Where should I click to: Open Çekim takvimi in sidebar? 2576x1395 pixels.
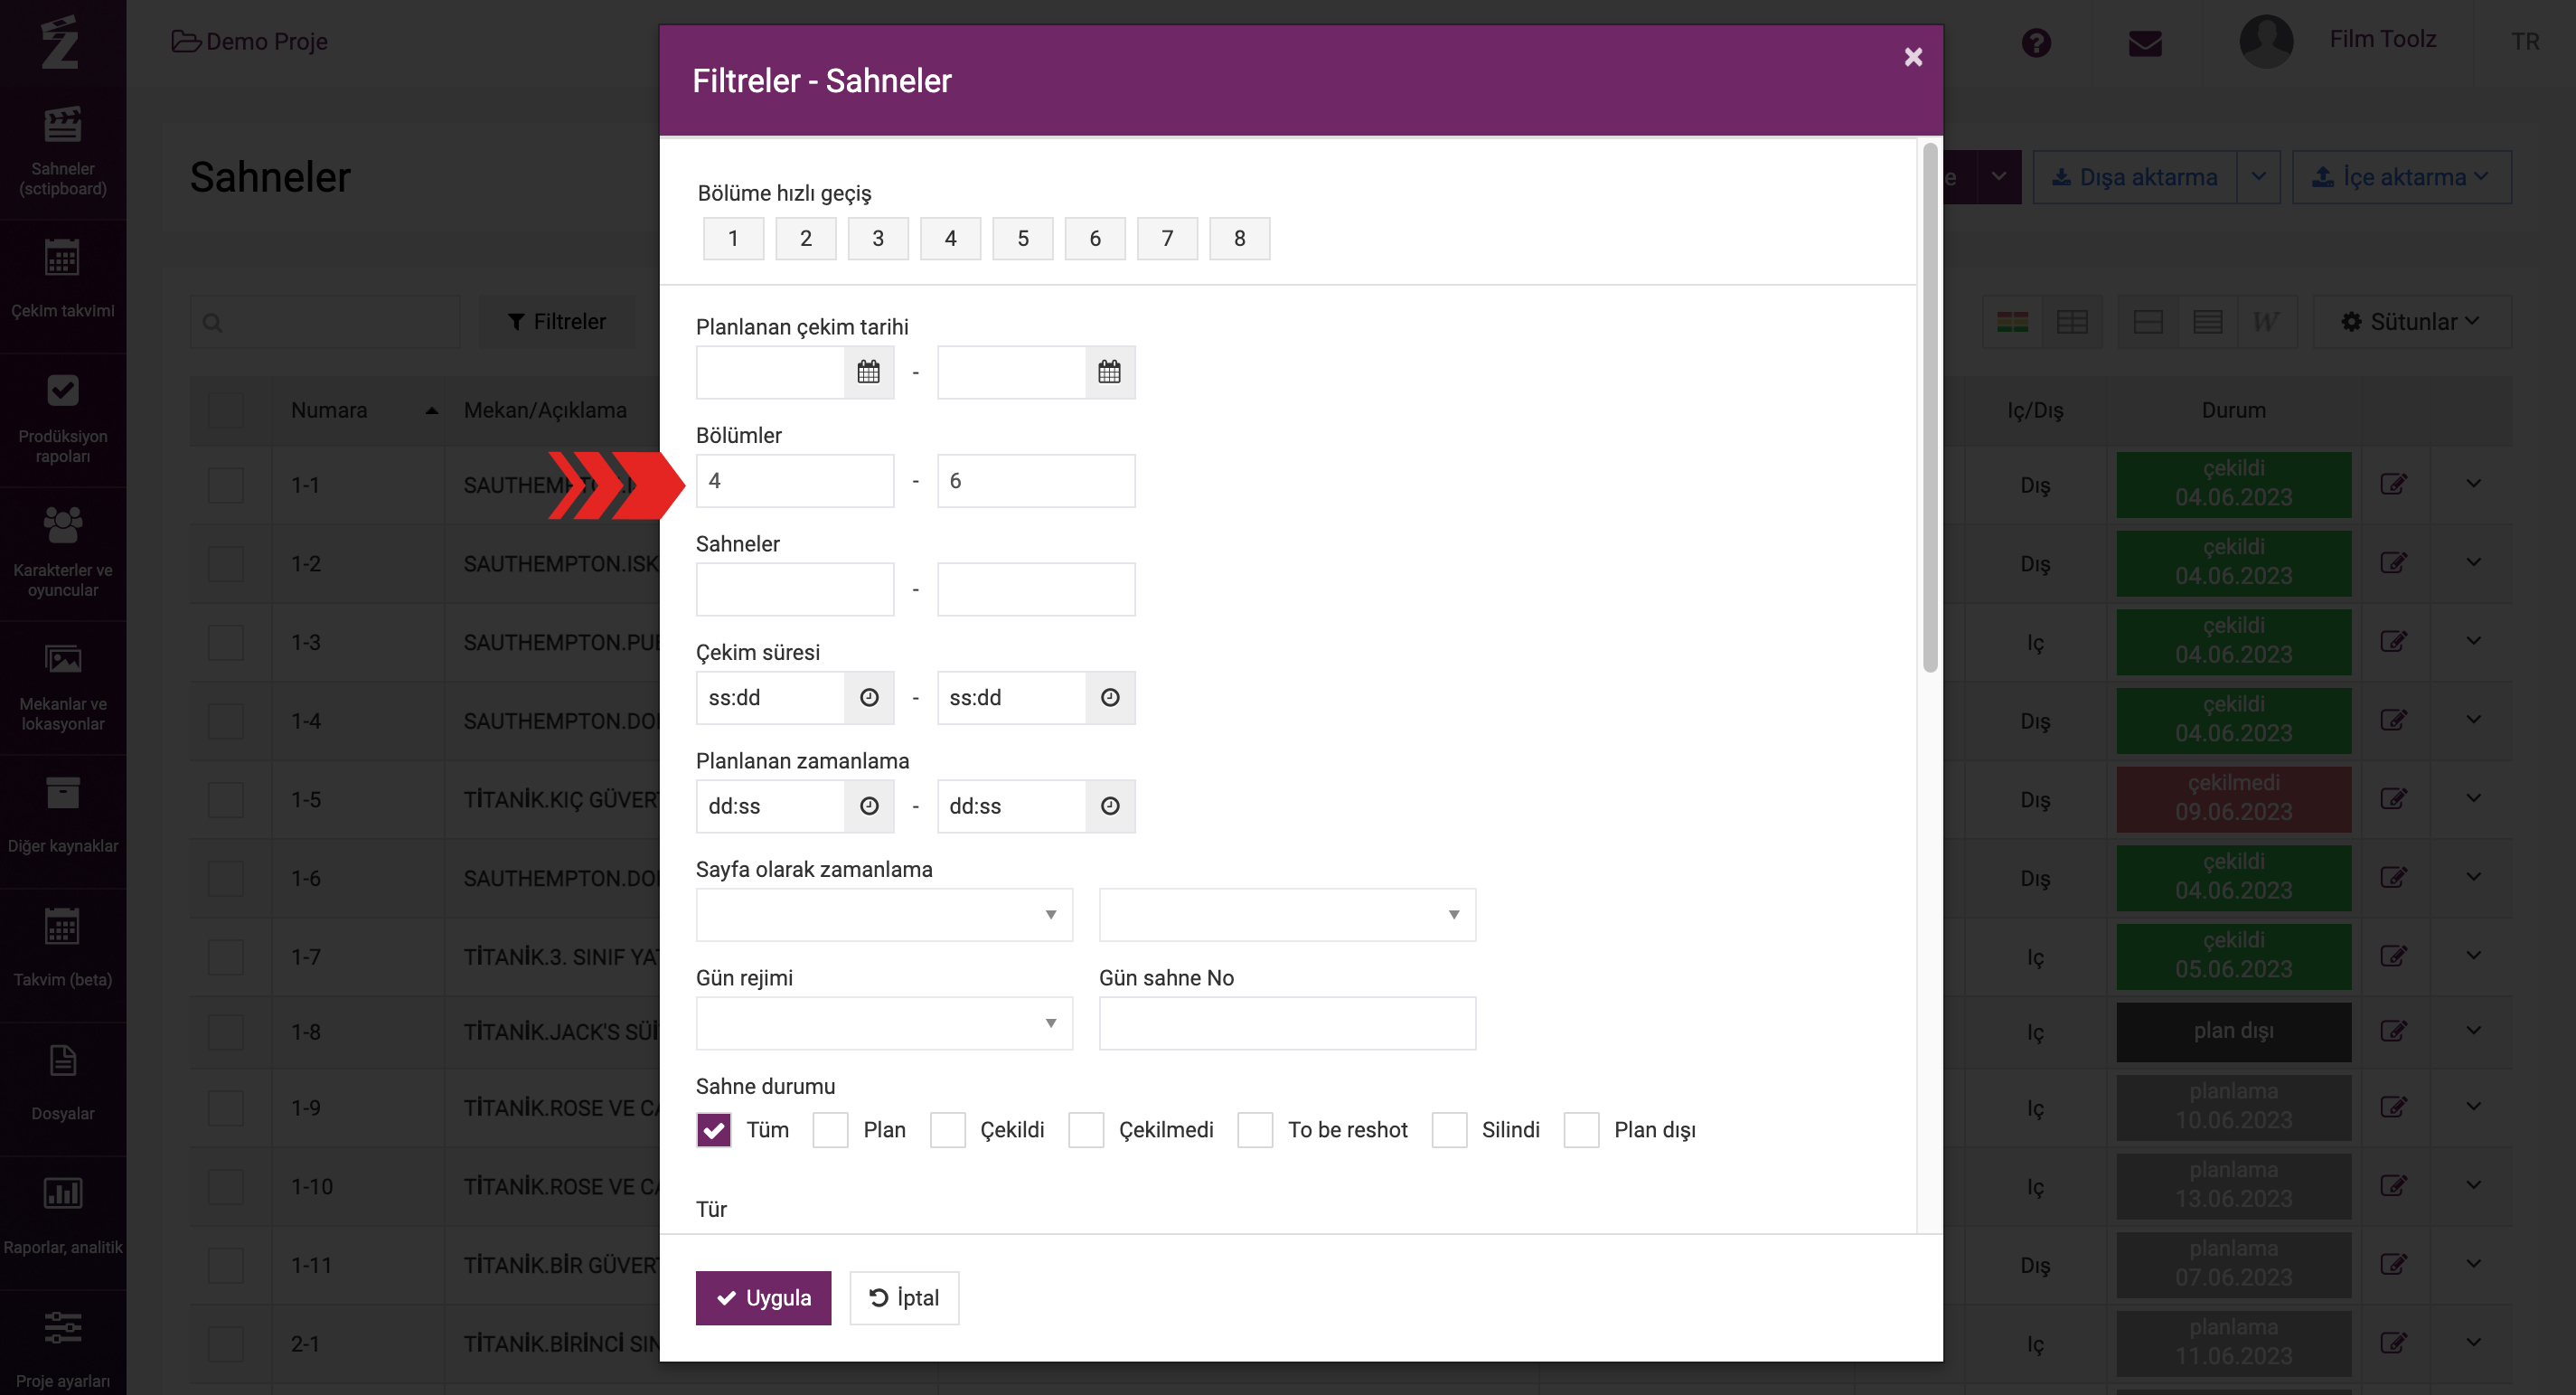click(63, 280)
